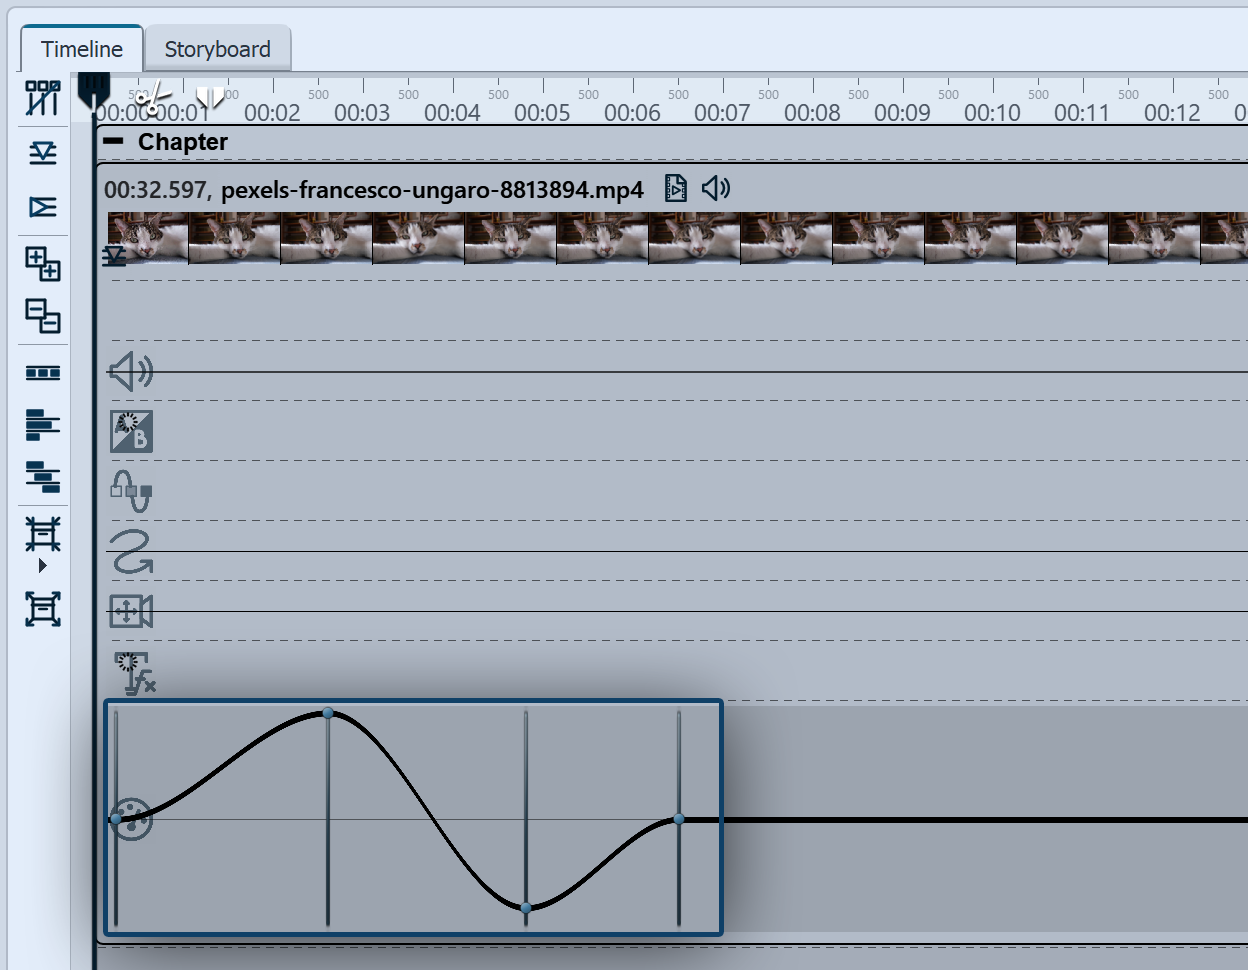Screen dimensions: 1248x970
Task: Click the video file properties icon next to the filename
Action: coord(675,187)
